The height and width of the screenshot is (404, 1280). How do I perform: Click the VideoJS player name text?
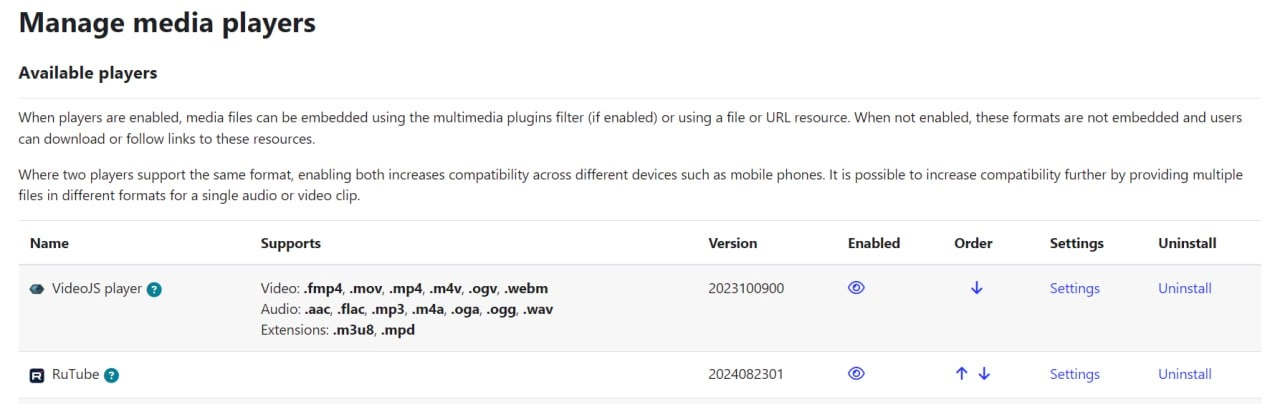[97, 289]
